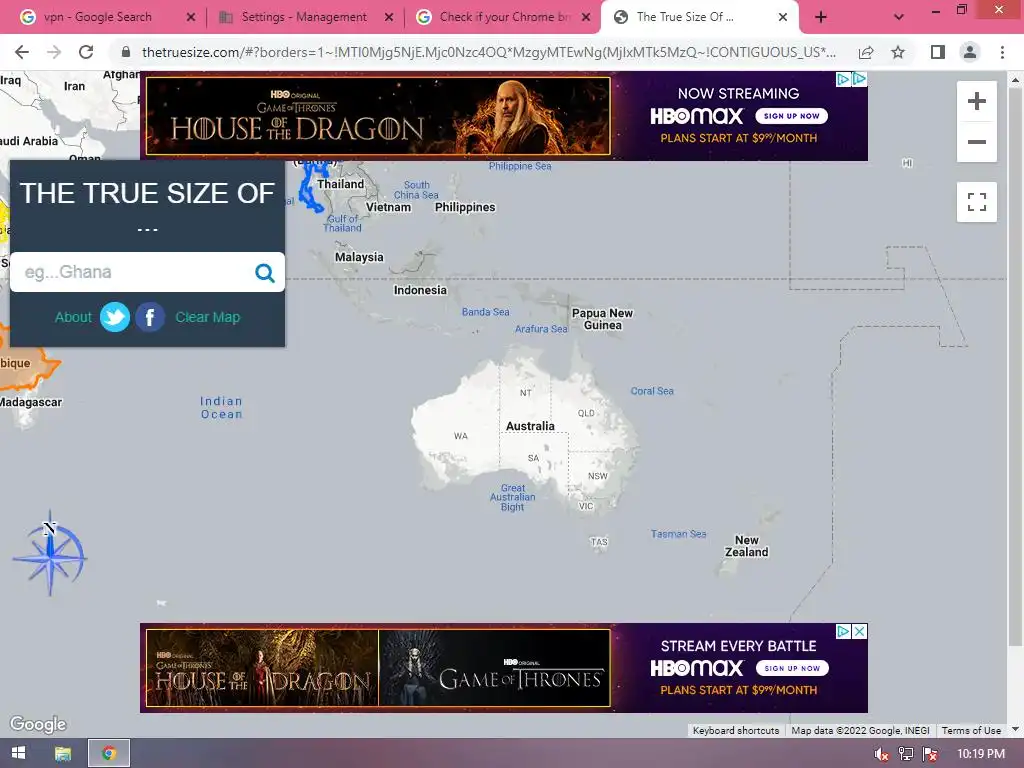The height and width of the screenshot is (768, 1024).
Task: Reload the current page
Action: 86,52
